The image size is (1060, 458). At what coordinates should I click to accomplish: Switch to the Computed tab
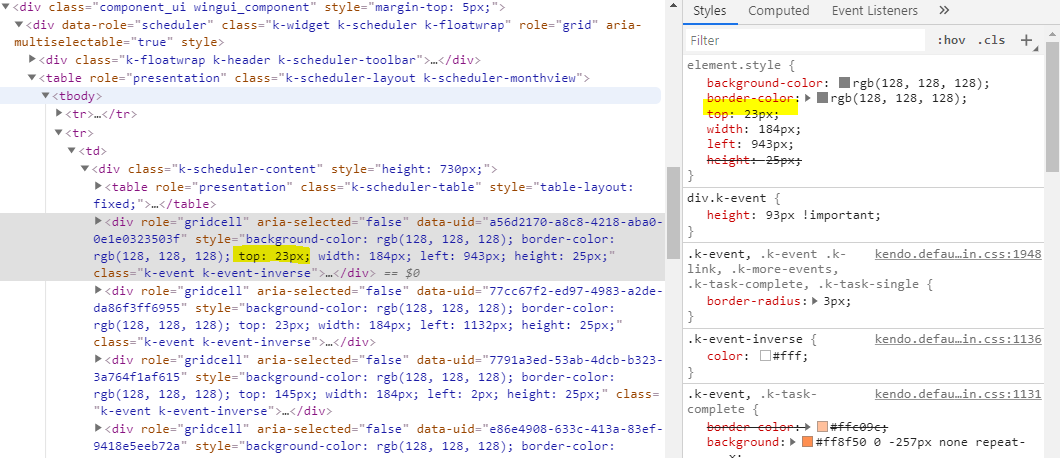pyautogui.click(x=778, y=11)
